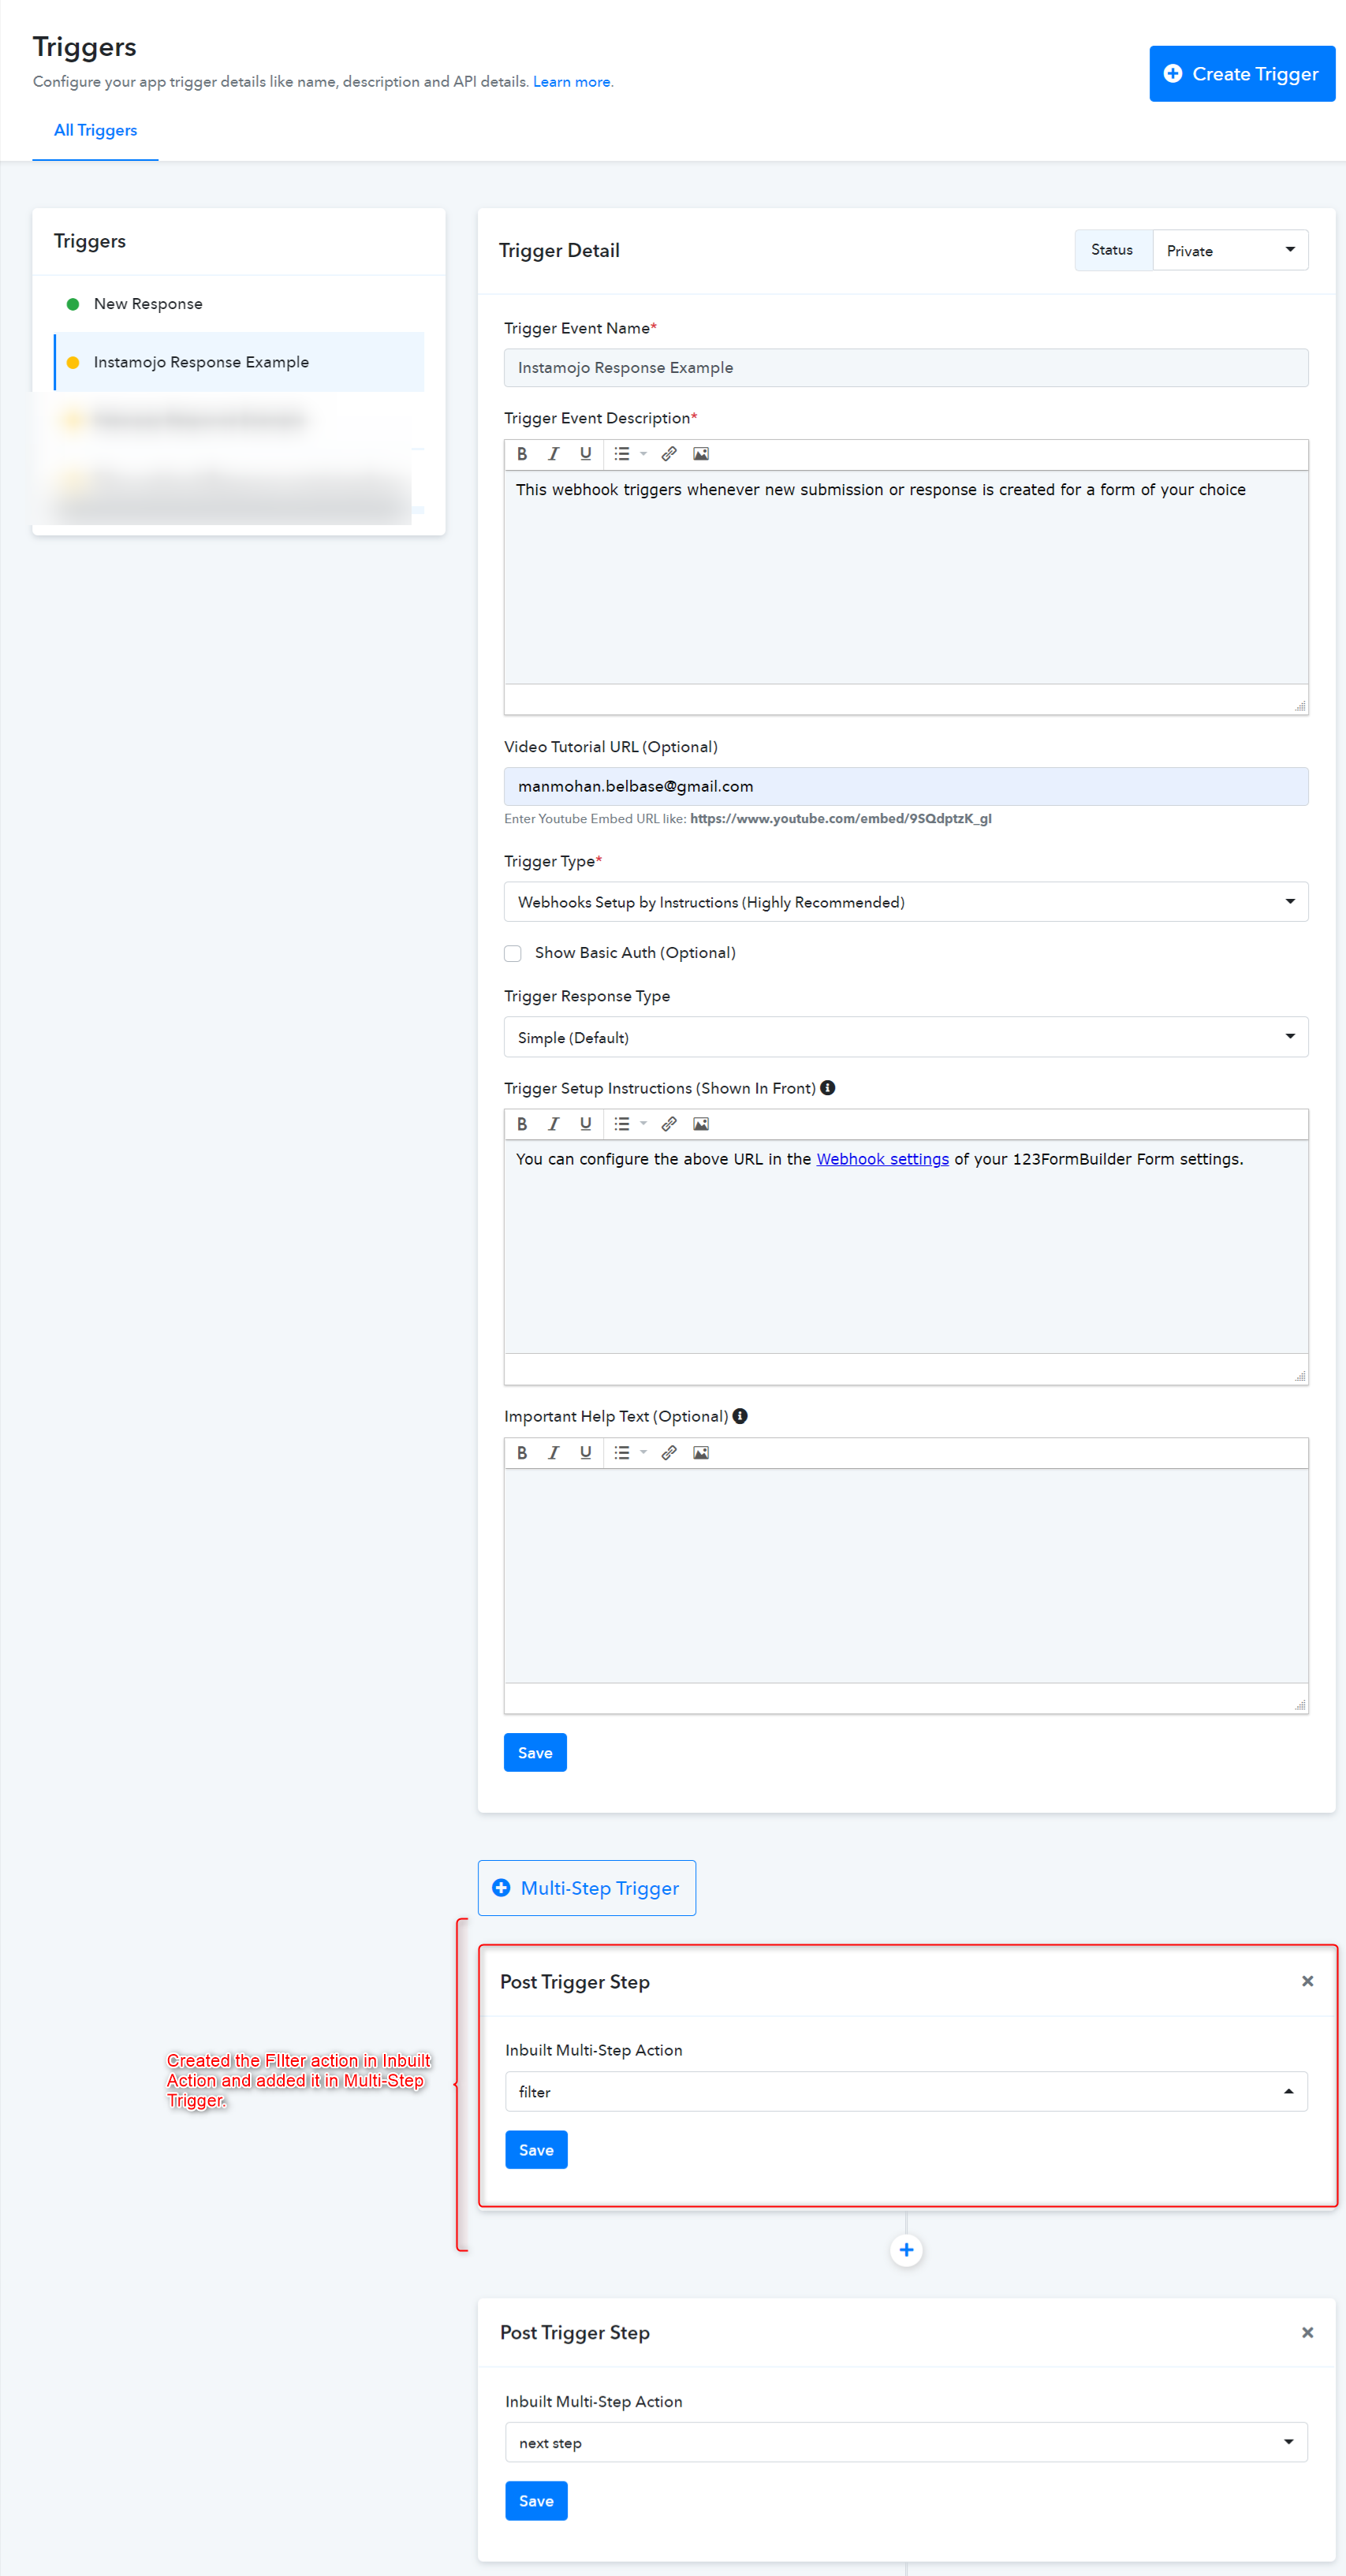Follow the Webhook settings link in instructions
The height and width of the screenshot is (2576, 1346).
[x=882, y=1159]
